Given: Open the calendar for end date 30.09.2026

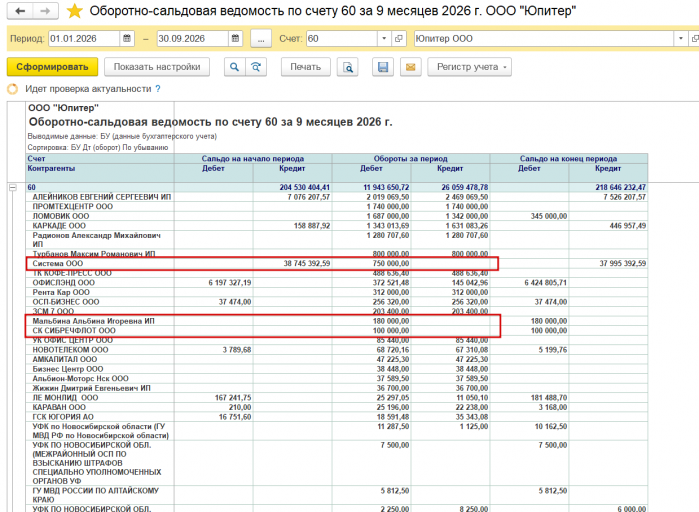Looking at the screenshot, I should (235, 38).
